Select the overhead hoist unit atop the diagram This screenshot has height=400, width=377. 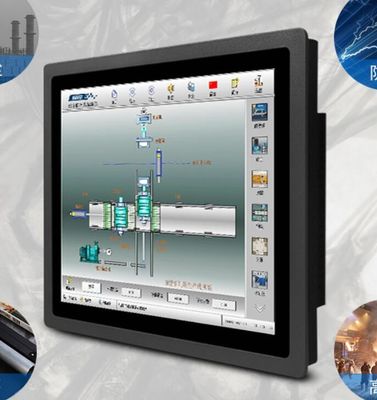pos(145,128)
